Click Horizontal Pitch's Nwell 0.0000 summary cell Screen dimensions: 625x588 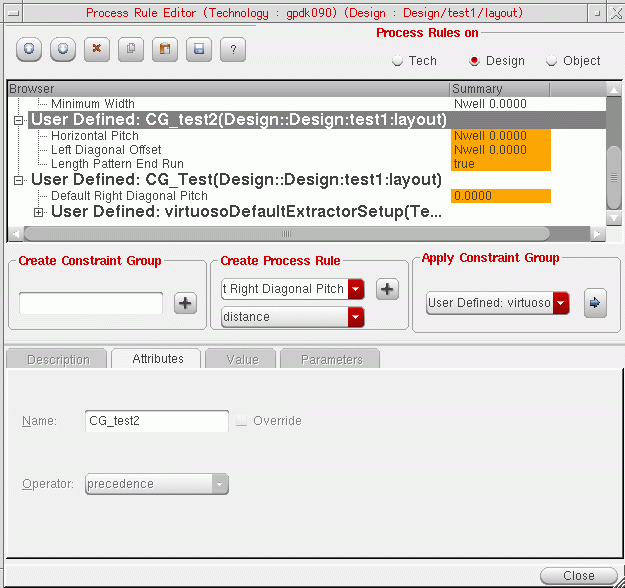(x=501, y=136)
